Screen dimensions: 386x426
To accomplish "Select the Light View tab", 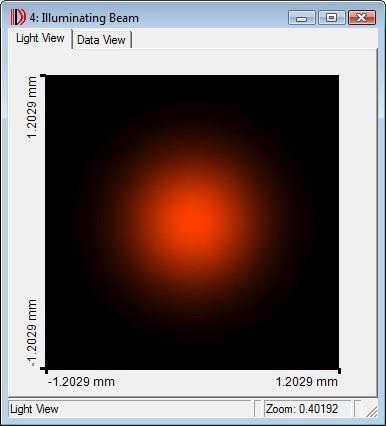I will 40,39.
